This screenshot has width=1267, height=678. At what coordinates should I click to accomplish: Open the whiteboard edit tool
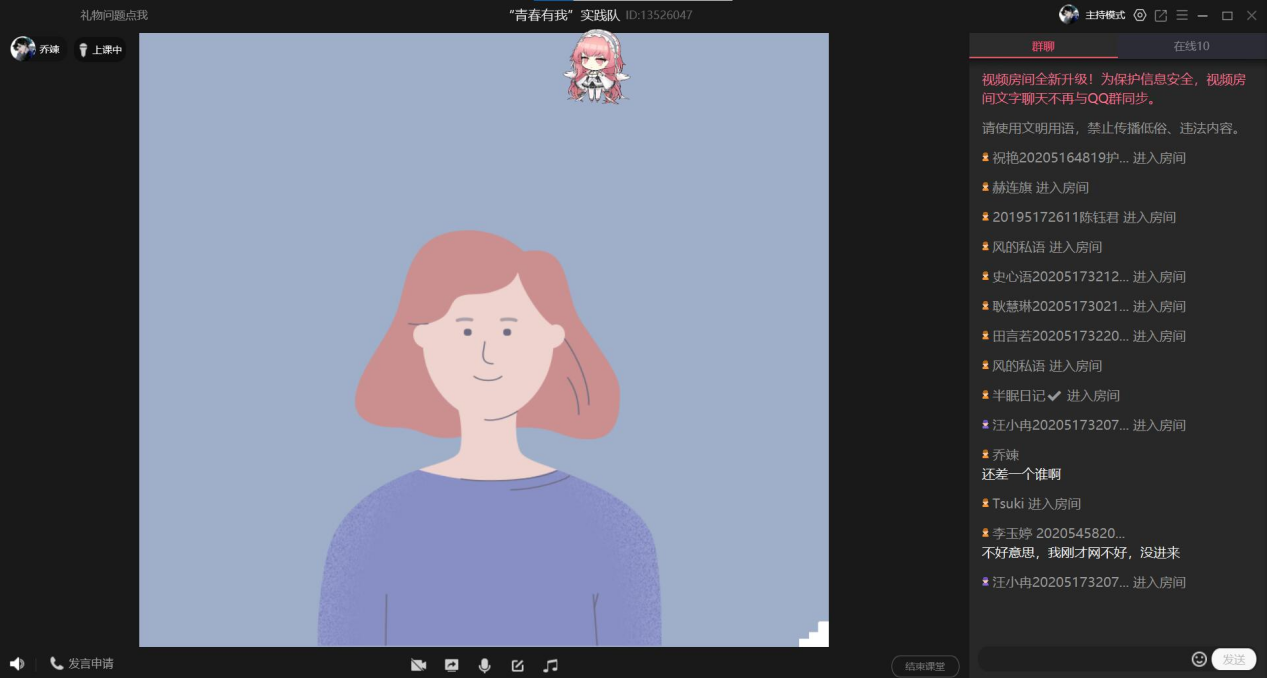[x=517, y=665]
